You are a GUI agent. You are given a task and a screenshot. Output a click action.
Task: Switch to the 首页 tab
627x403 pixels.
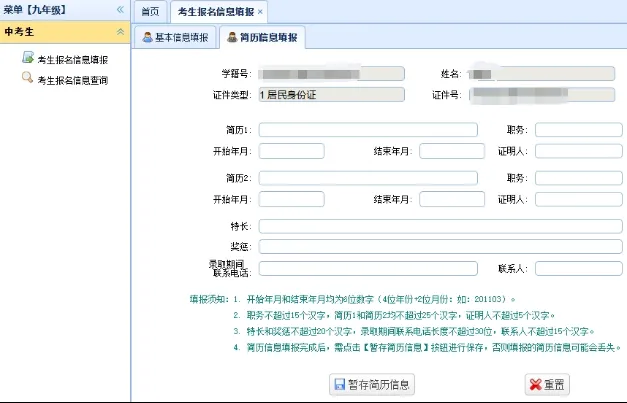click(150, 12)
